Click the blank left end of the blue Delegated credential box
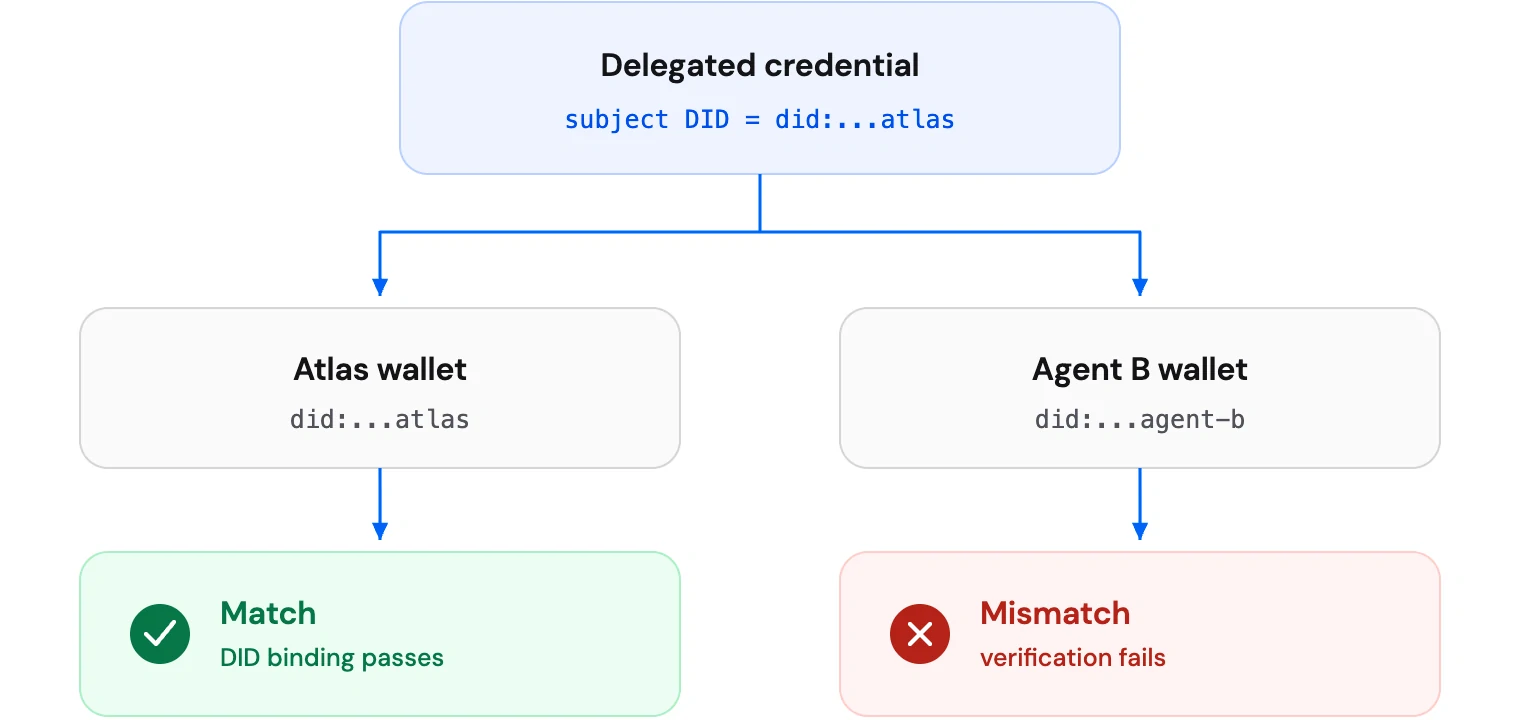1520x720 pixels. tap(480, 88)
